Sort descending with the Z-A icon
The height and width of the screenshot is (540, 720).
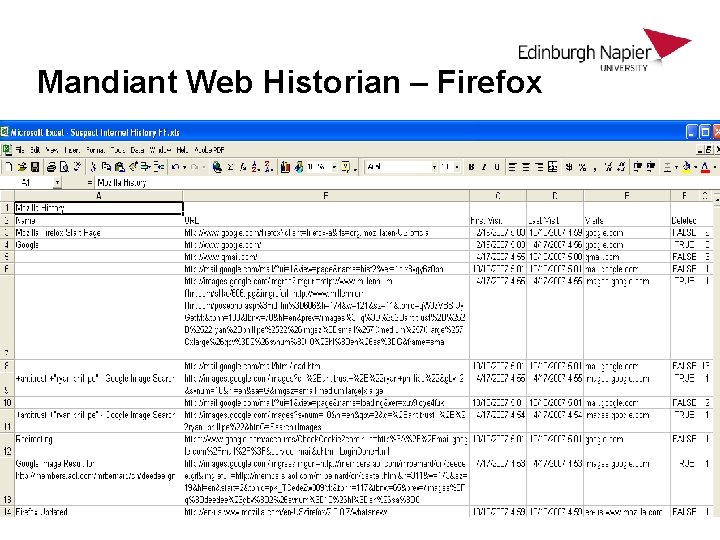268,167
